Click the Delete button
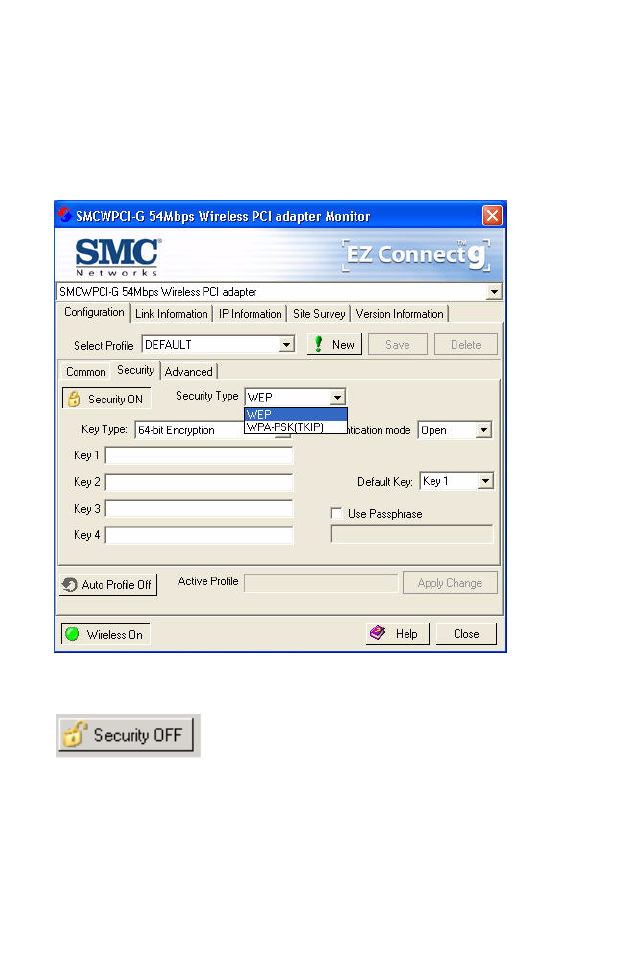The image size is (630, 967). click(466, 344)
